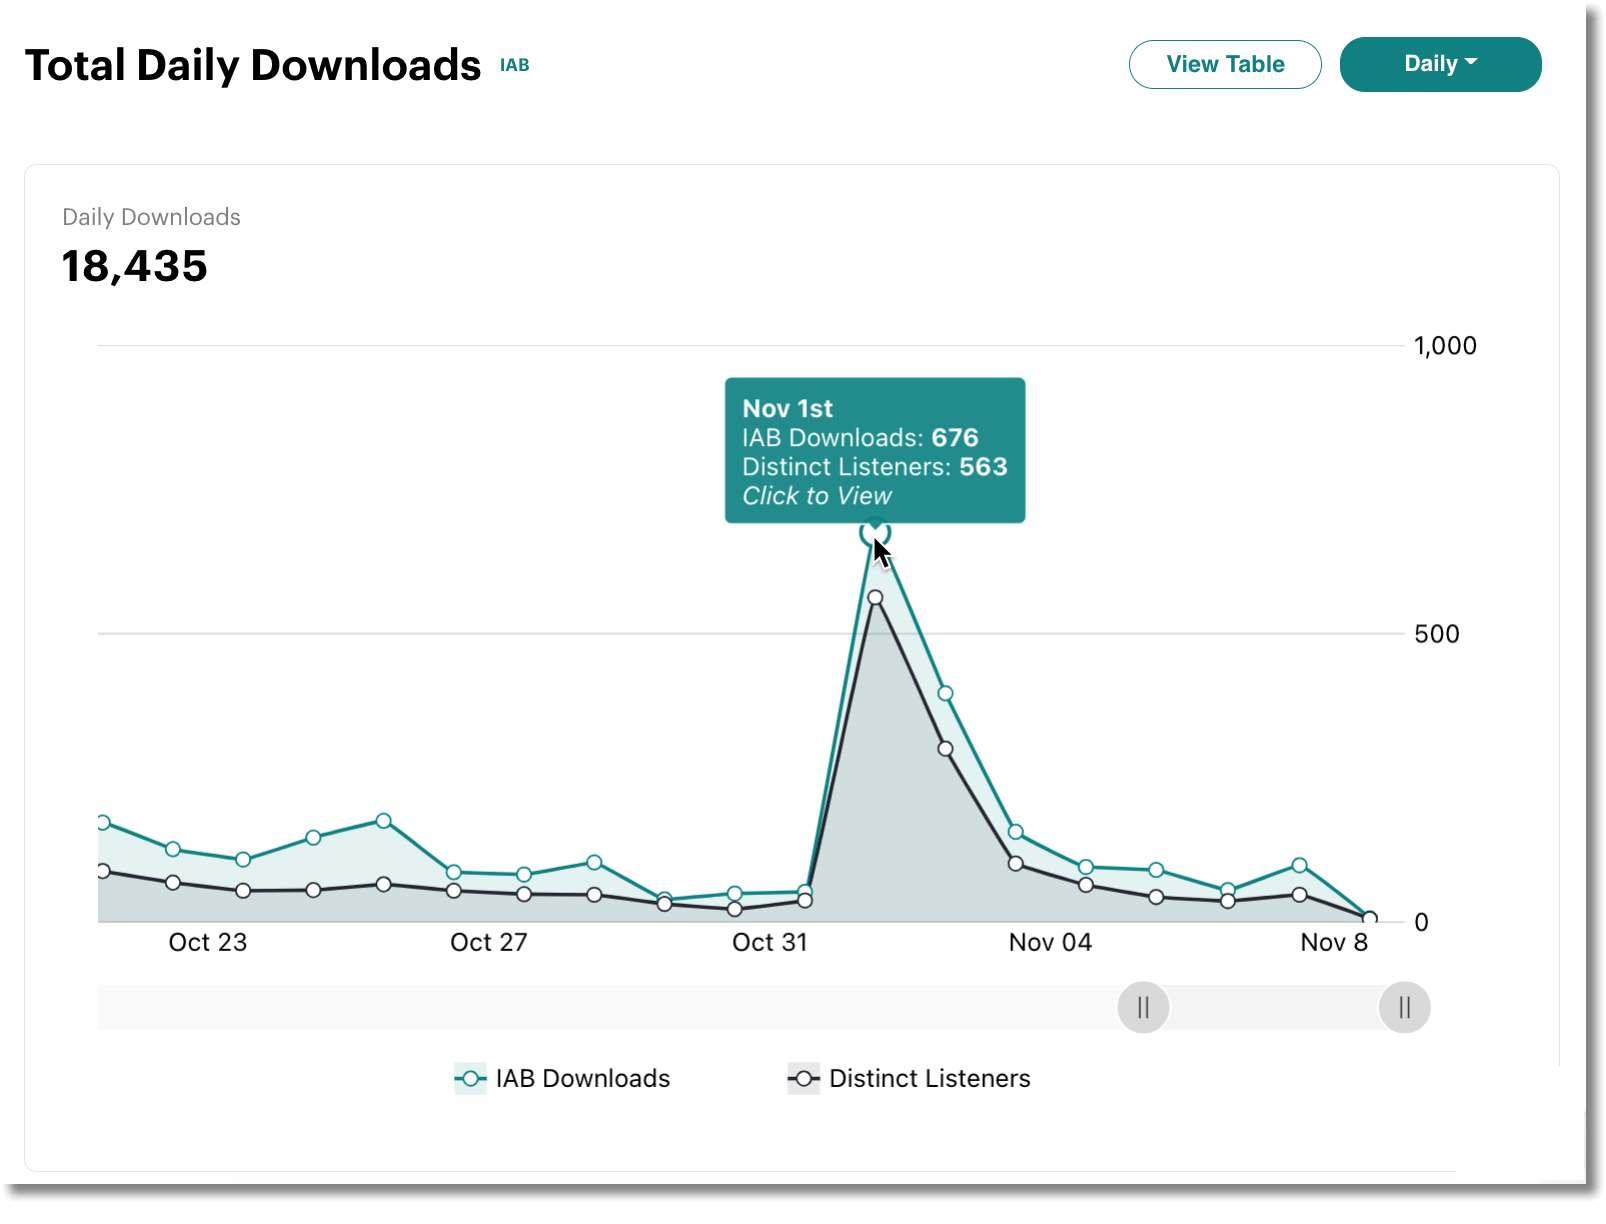Click the Nov 1st IAB Downloads peak point
Viewport: 1606px width, 1224px height.
coord(875,533)
